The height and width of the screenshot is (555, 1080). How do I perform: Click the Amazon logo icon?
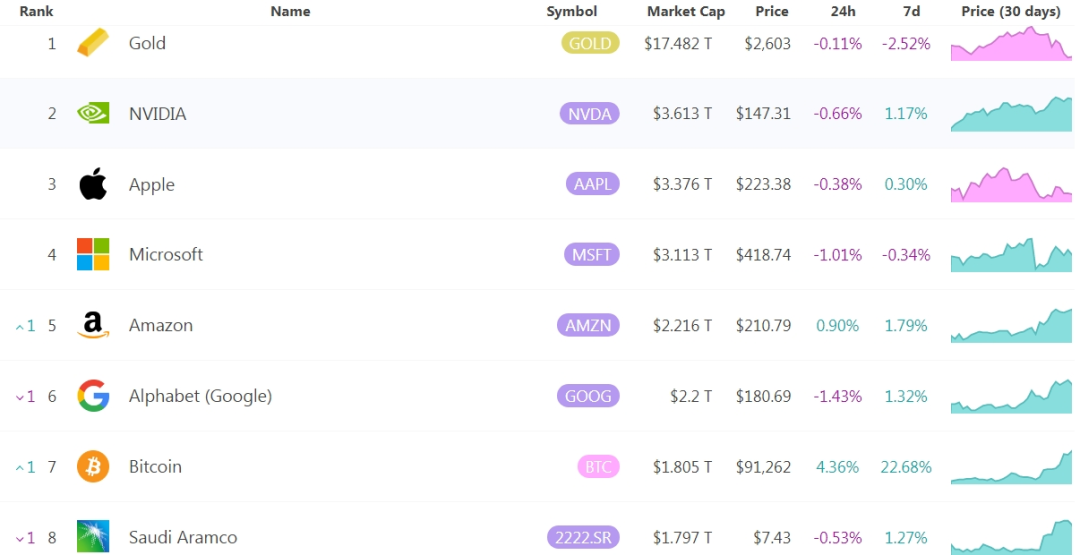tap(93, 325)
